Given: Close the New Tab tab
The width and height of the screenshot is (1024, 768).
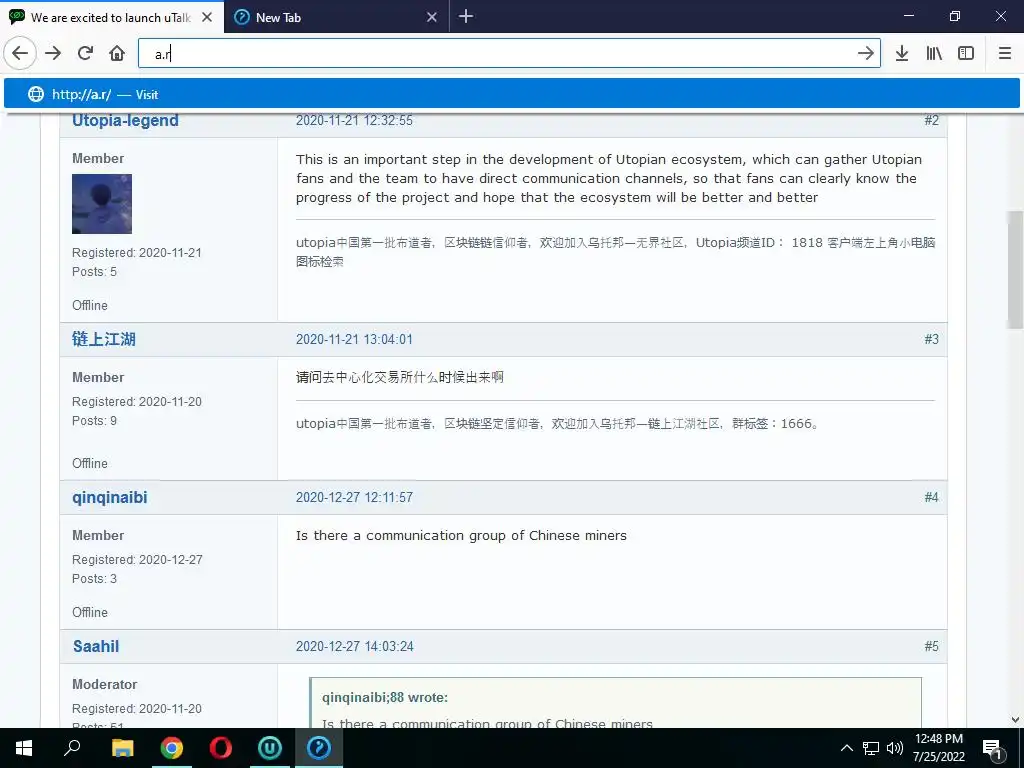Looking at the screenshot, I should (x=432, y=17).
